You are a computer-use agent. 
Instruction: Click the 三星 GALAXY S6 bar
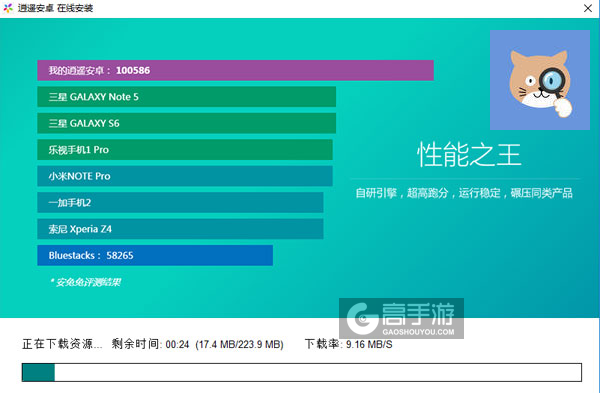(x=186, y=123)
